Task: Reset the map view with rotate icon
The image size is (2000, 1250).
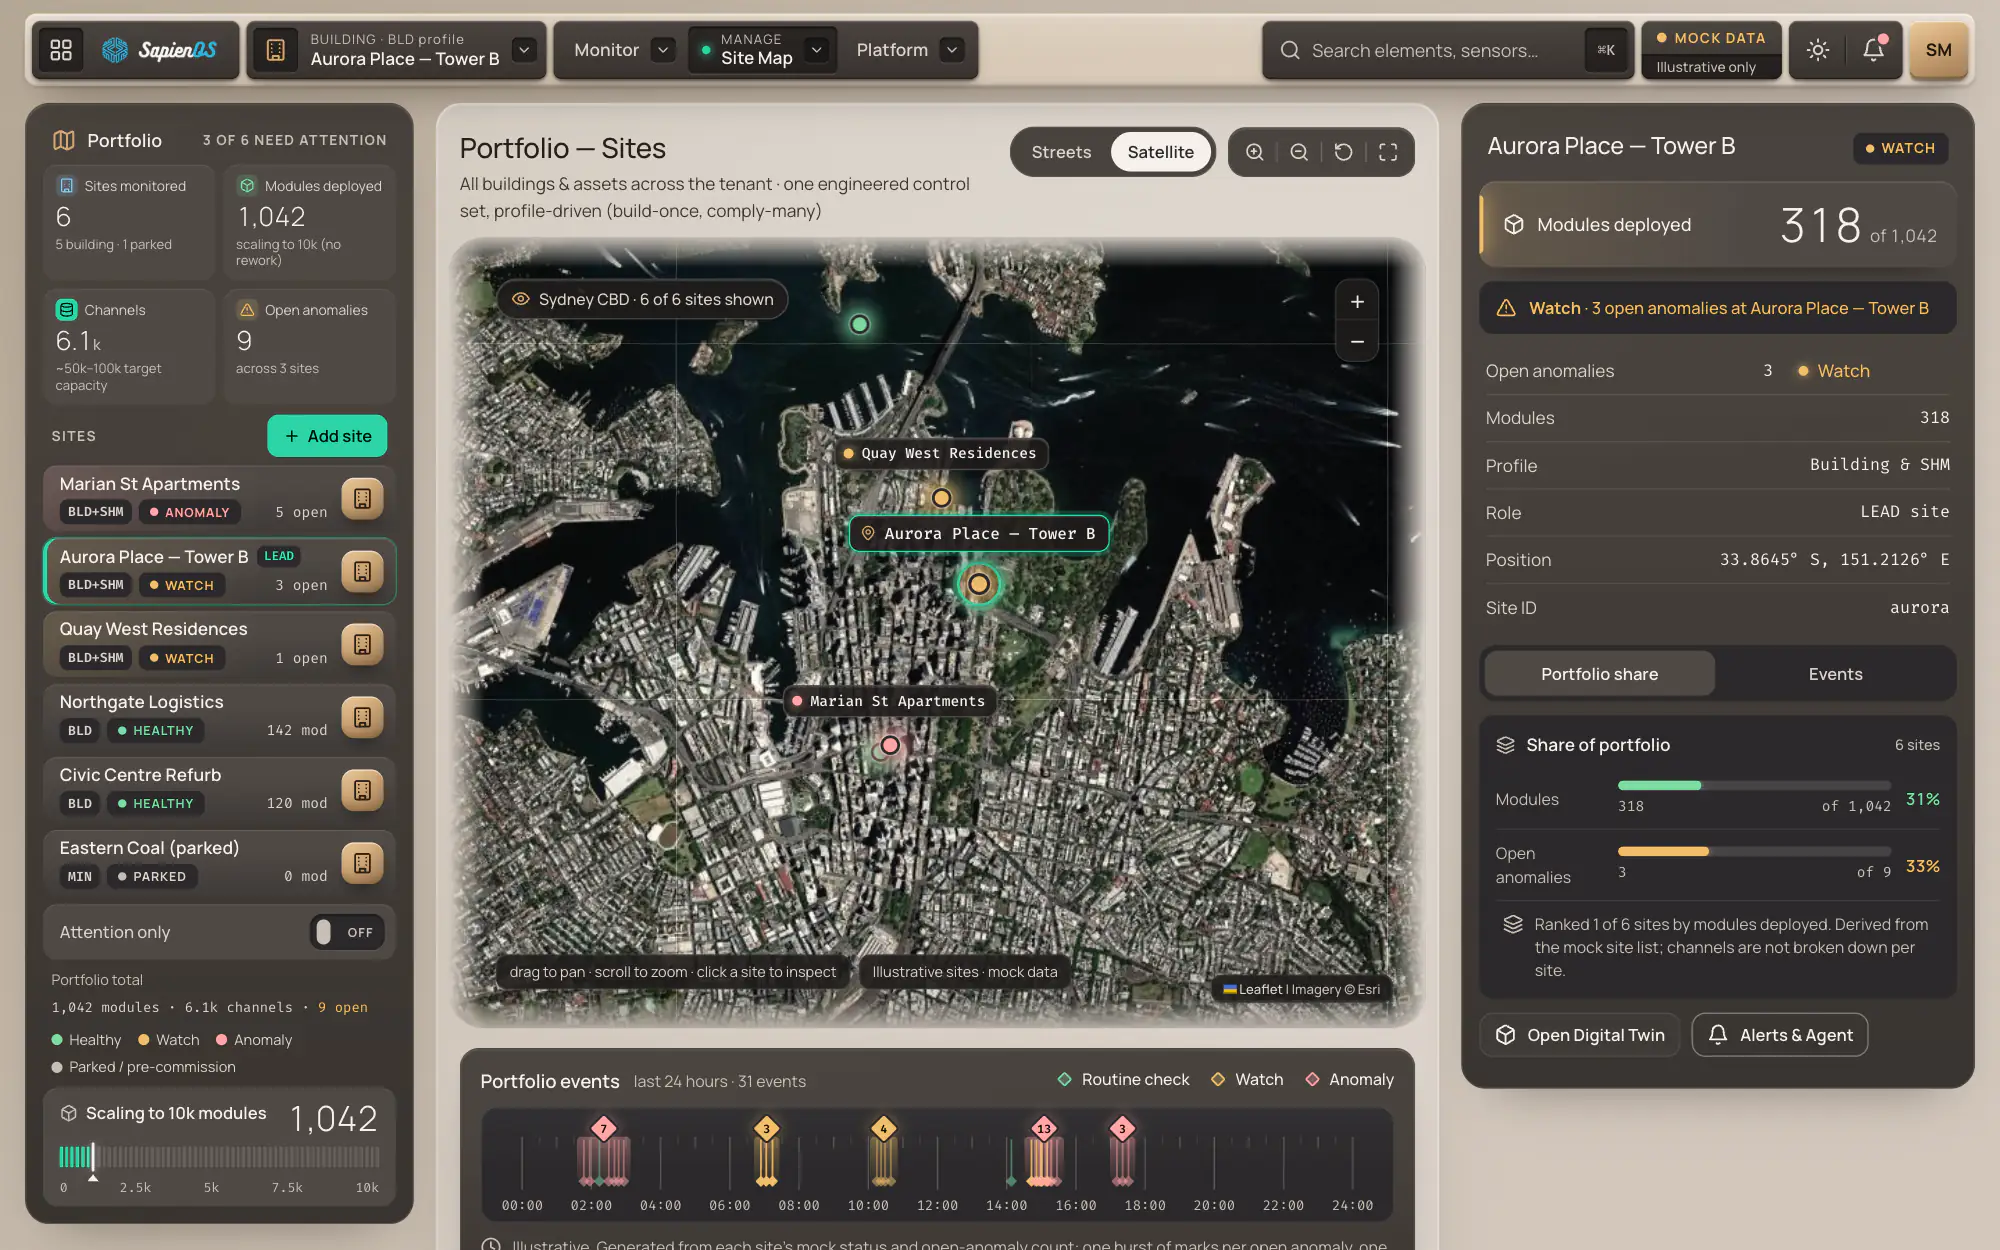Action: coord(1344,152)
